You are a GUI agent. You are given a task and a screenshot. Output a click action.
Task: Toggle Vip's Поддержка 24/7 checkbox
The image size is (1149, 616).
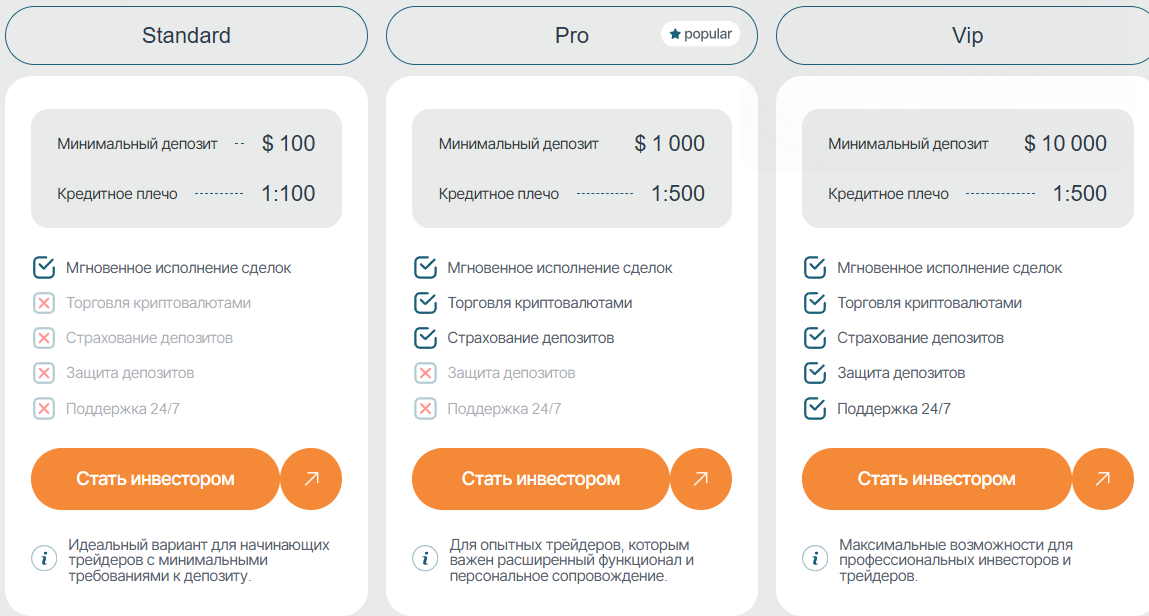pyautogui.click(x=815, y=408)
